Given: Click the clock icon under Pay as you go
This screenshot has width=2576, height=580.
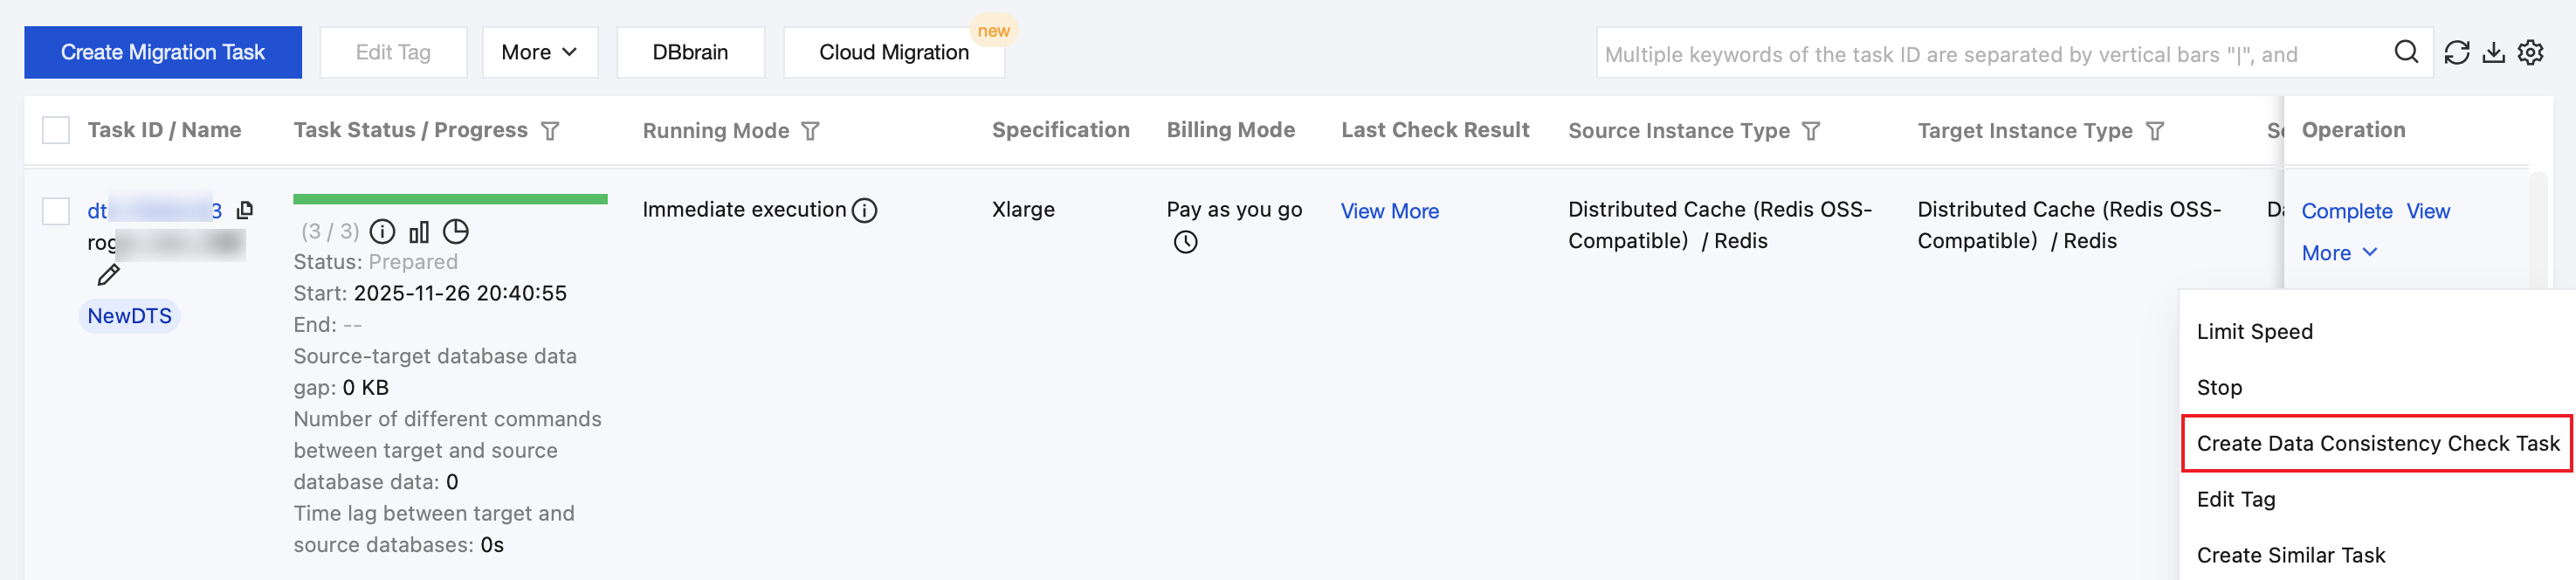Looking at the screenshot, I should [1185, 242].
